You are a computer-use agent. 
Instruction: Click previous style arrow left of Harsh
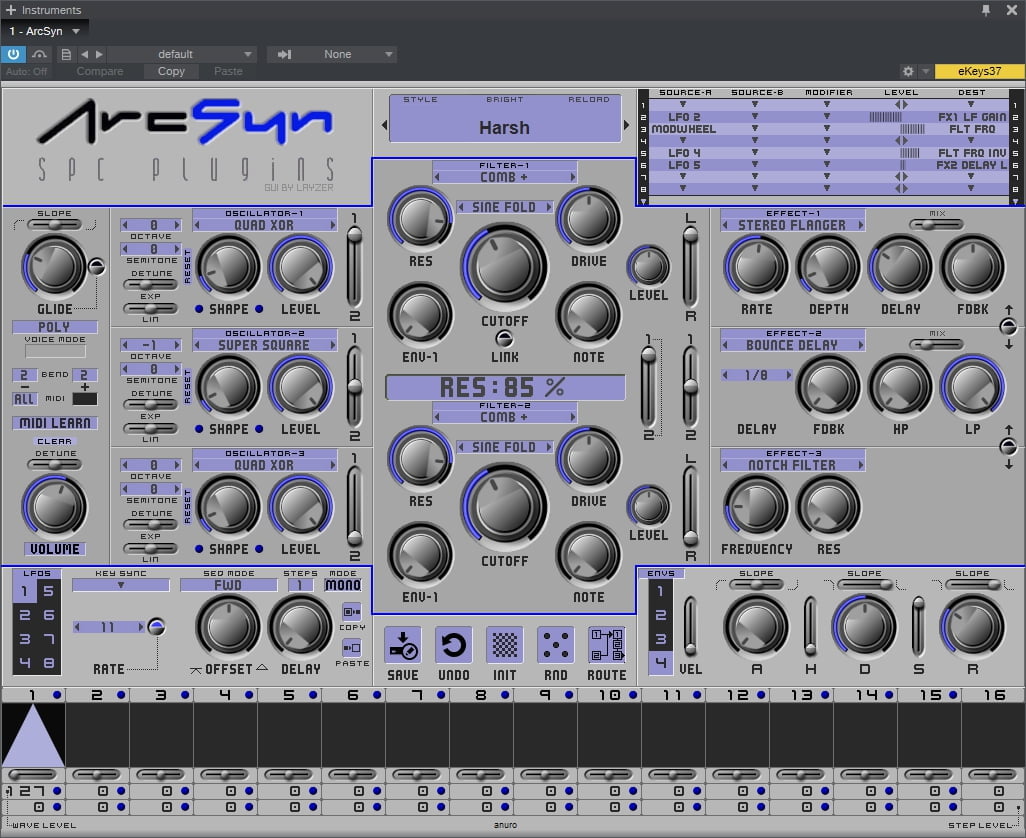(x=384, y=124)
